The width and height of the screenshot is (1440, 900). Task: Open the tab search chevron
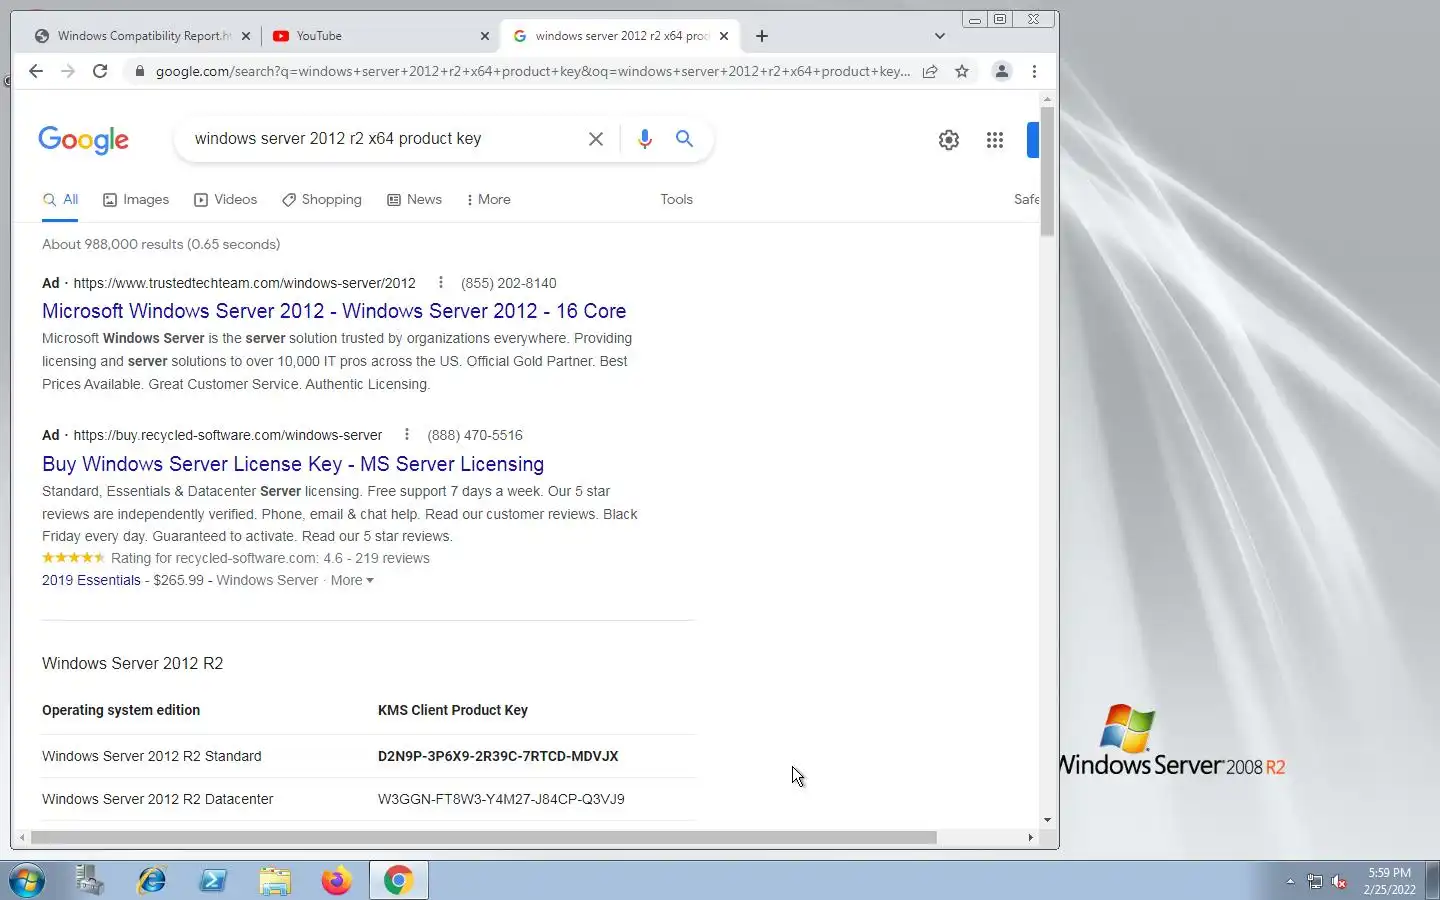pos(939,36)
